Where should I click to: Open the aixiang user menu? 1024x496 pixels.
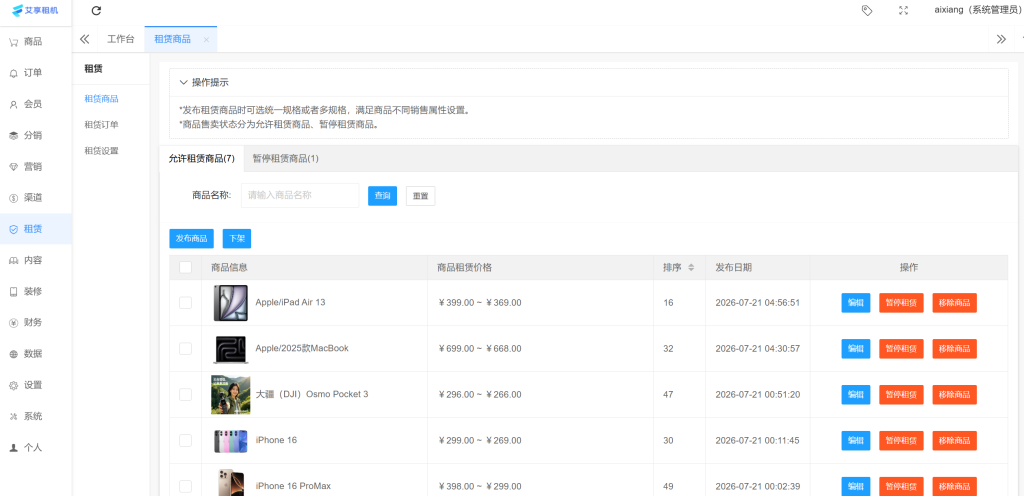pyautogui.click(x=977, y=10)
